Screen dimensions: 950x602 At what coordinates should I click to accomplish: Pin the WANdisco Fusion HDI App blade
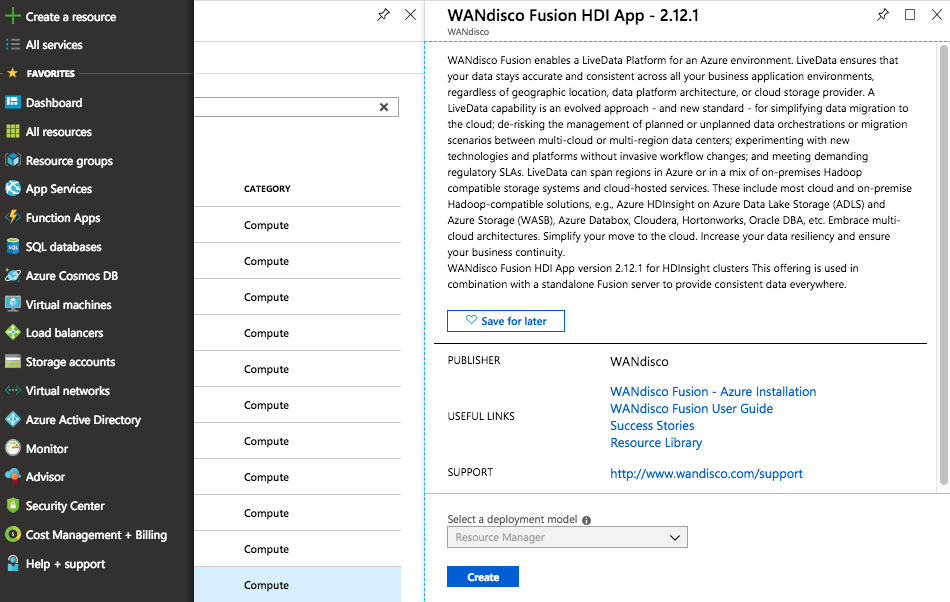click(x=883, y=15)
